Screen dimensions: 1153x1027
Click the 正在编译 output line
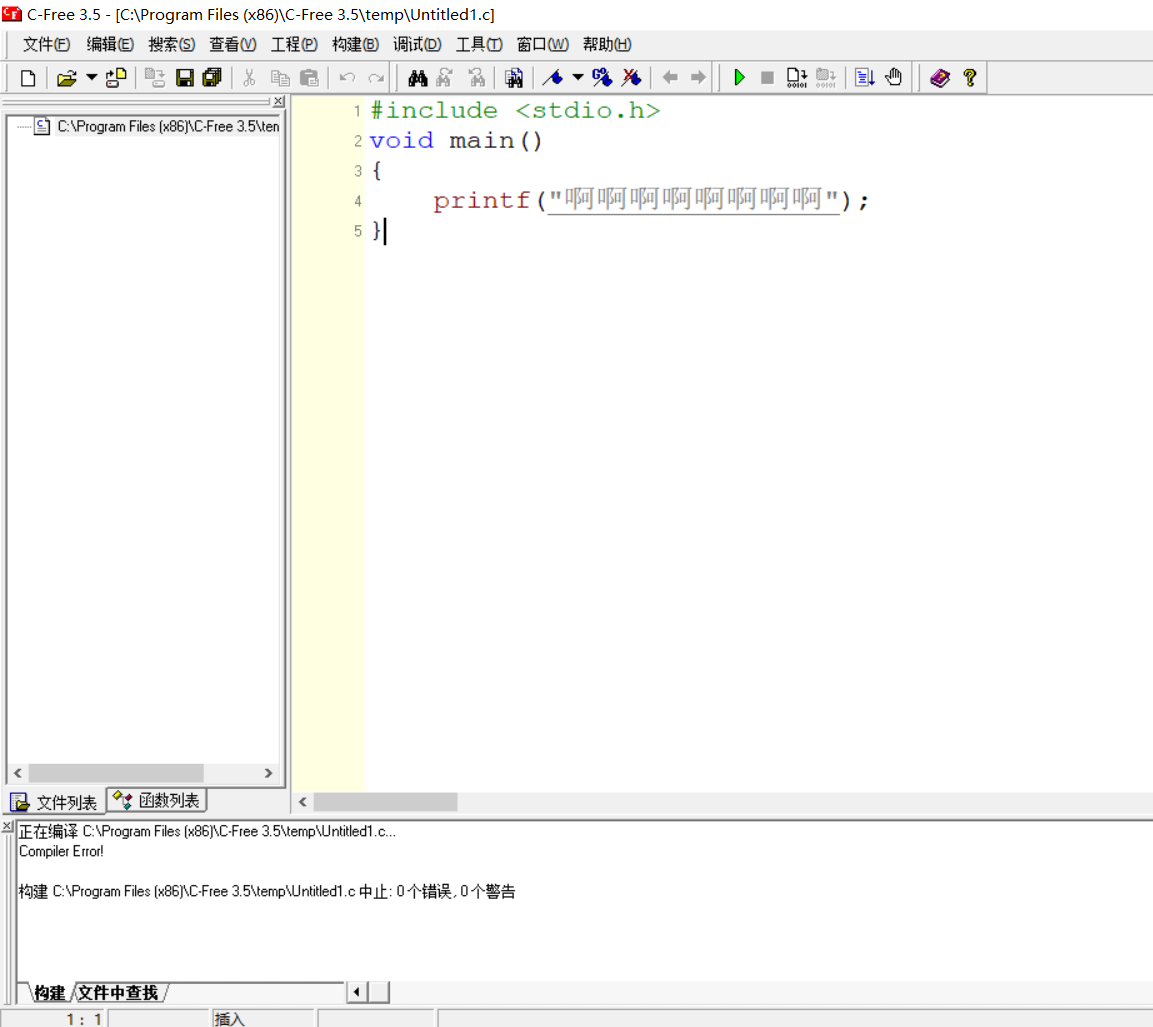coord(207,831)
